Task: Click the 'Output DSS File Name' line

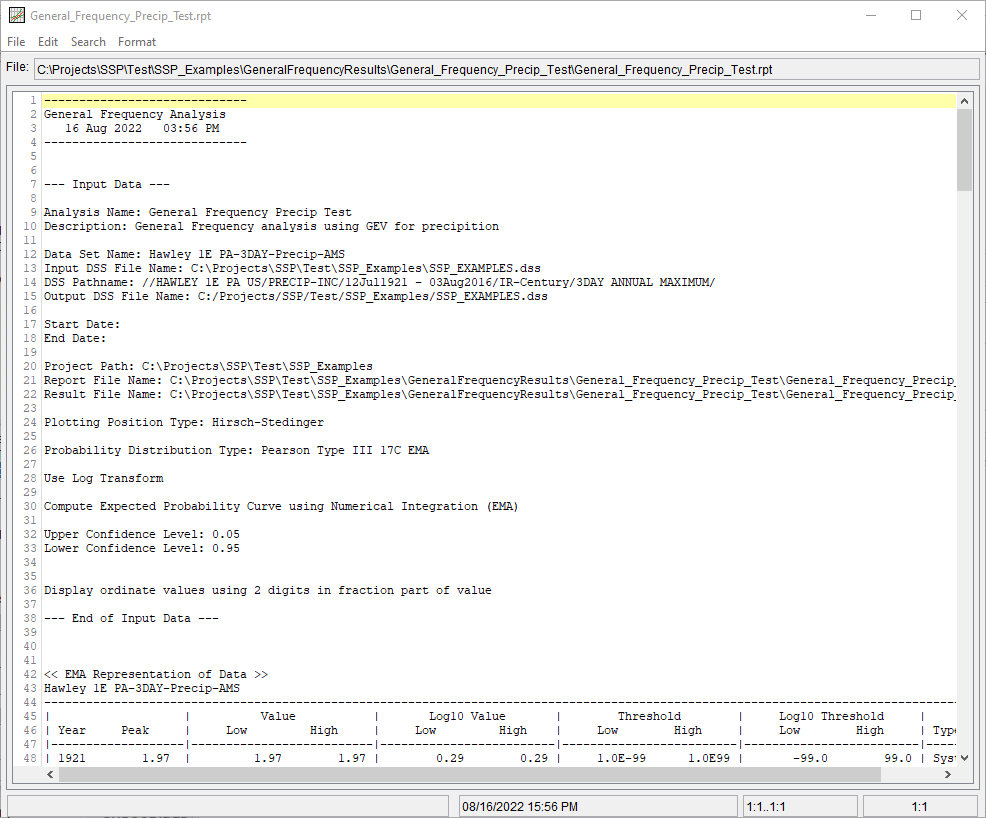Action: click(x=296, y=296)
